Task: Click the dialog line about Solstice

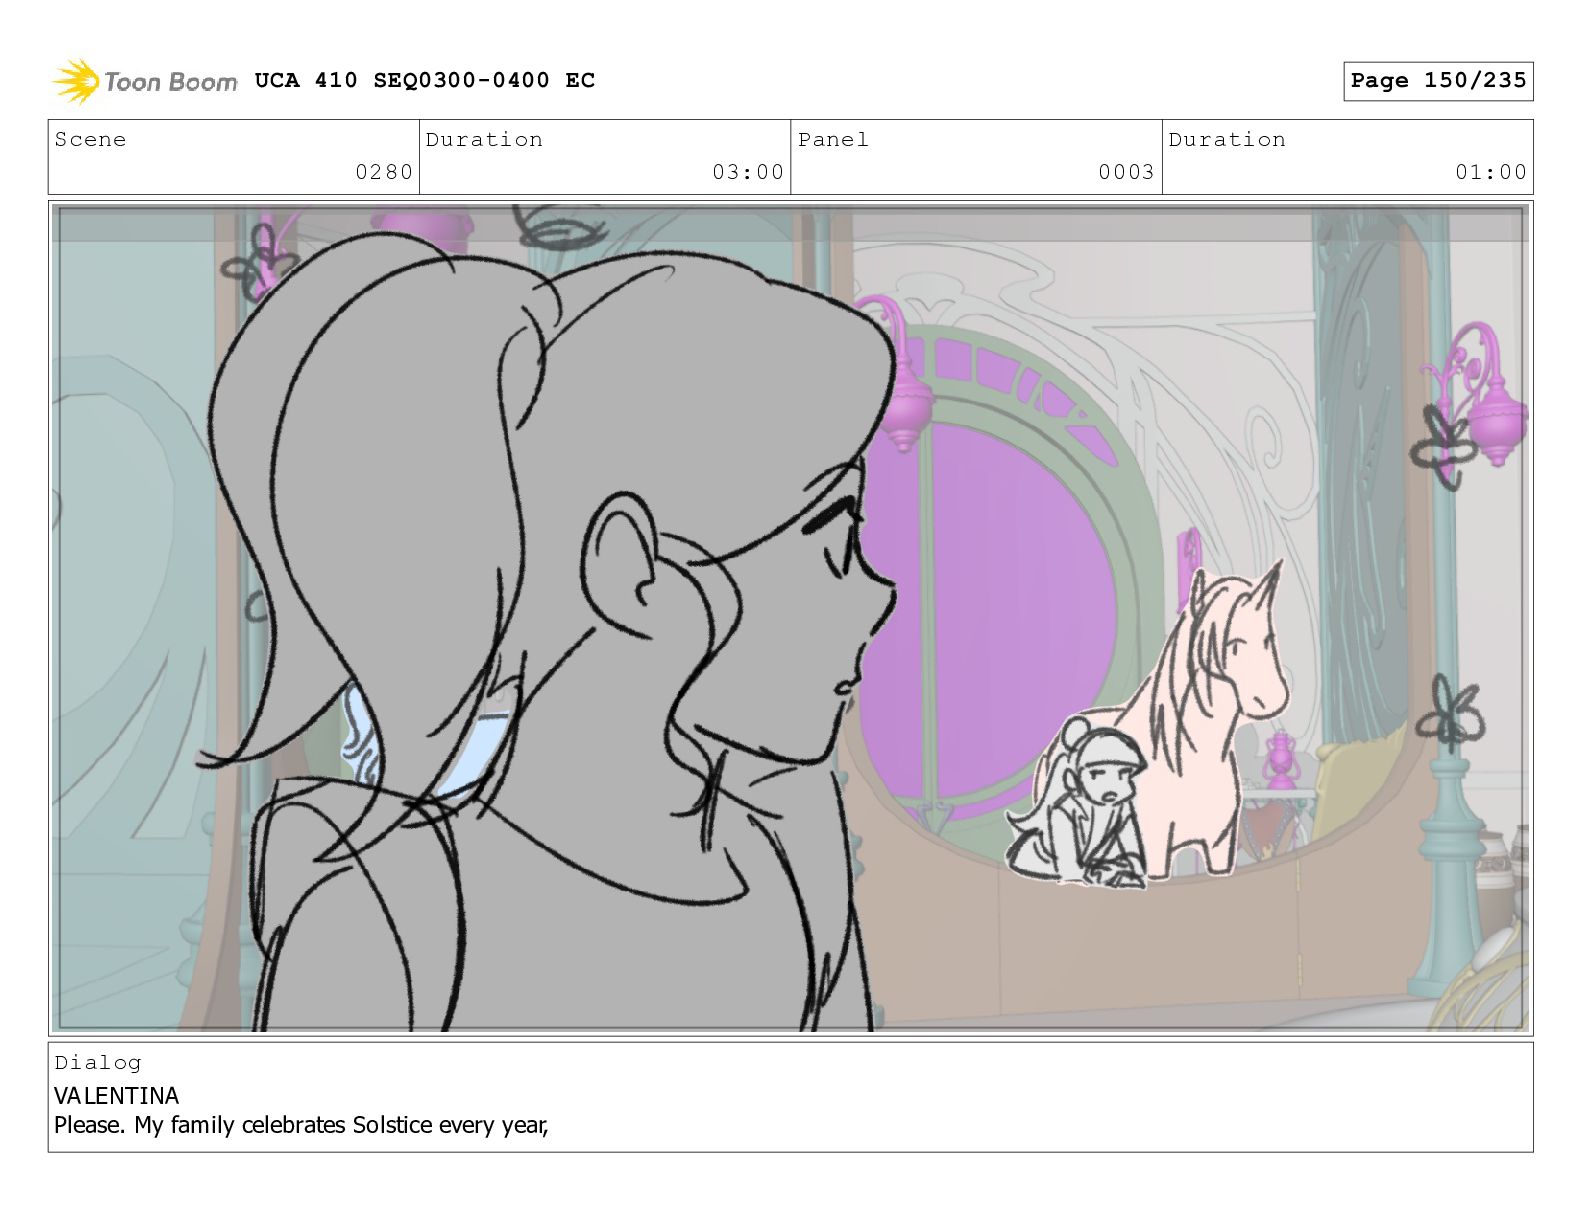Action: (x=301, y=1126)
